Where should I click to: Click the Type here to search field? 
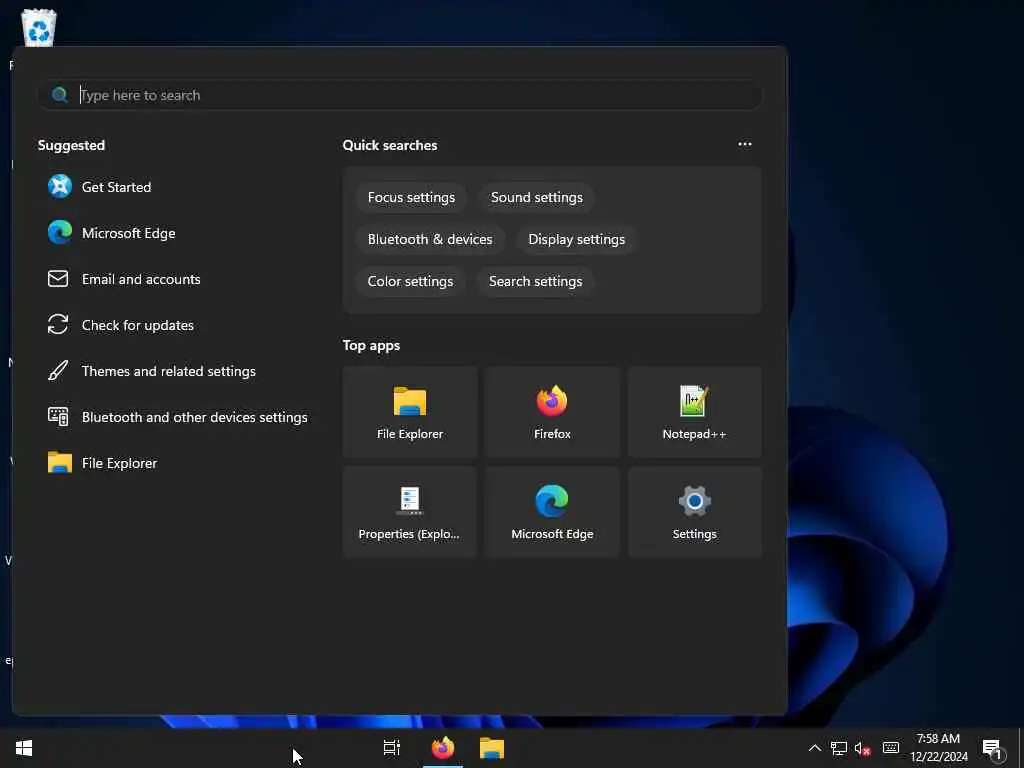tap(400, 95)
